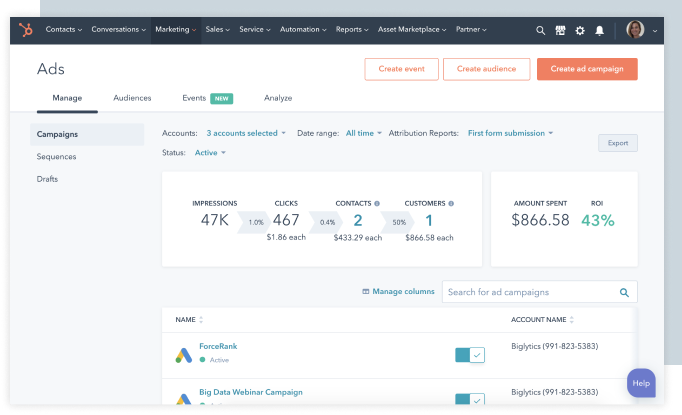The width and height of the screenshot is (682, 415).
Task: Open the search magnifier in top bar
Action: 540,30
